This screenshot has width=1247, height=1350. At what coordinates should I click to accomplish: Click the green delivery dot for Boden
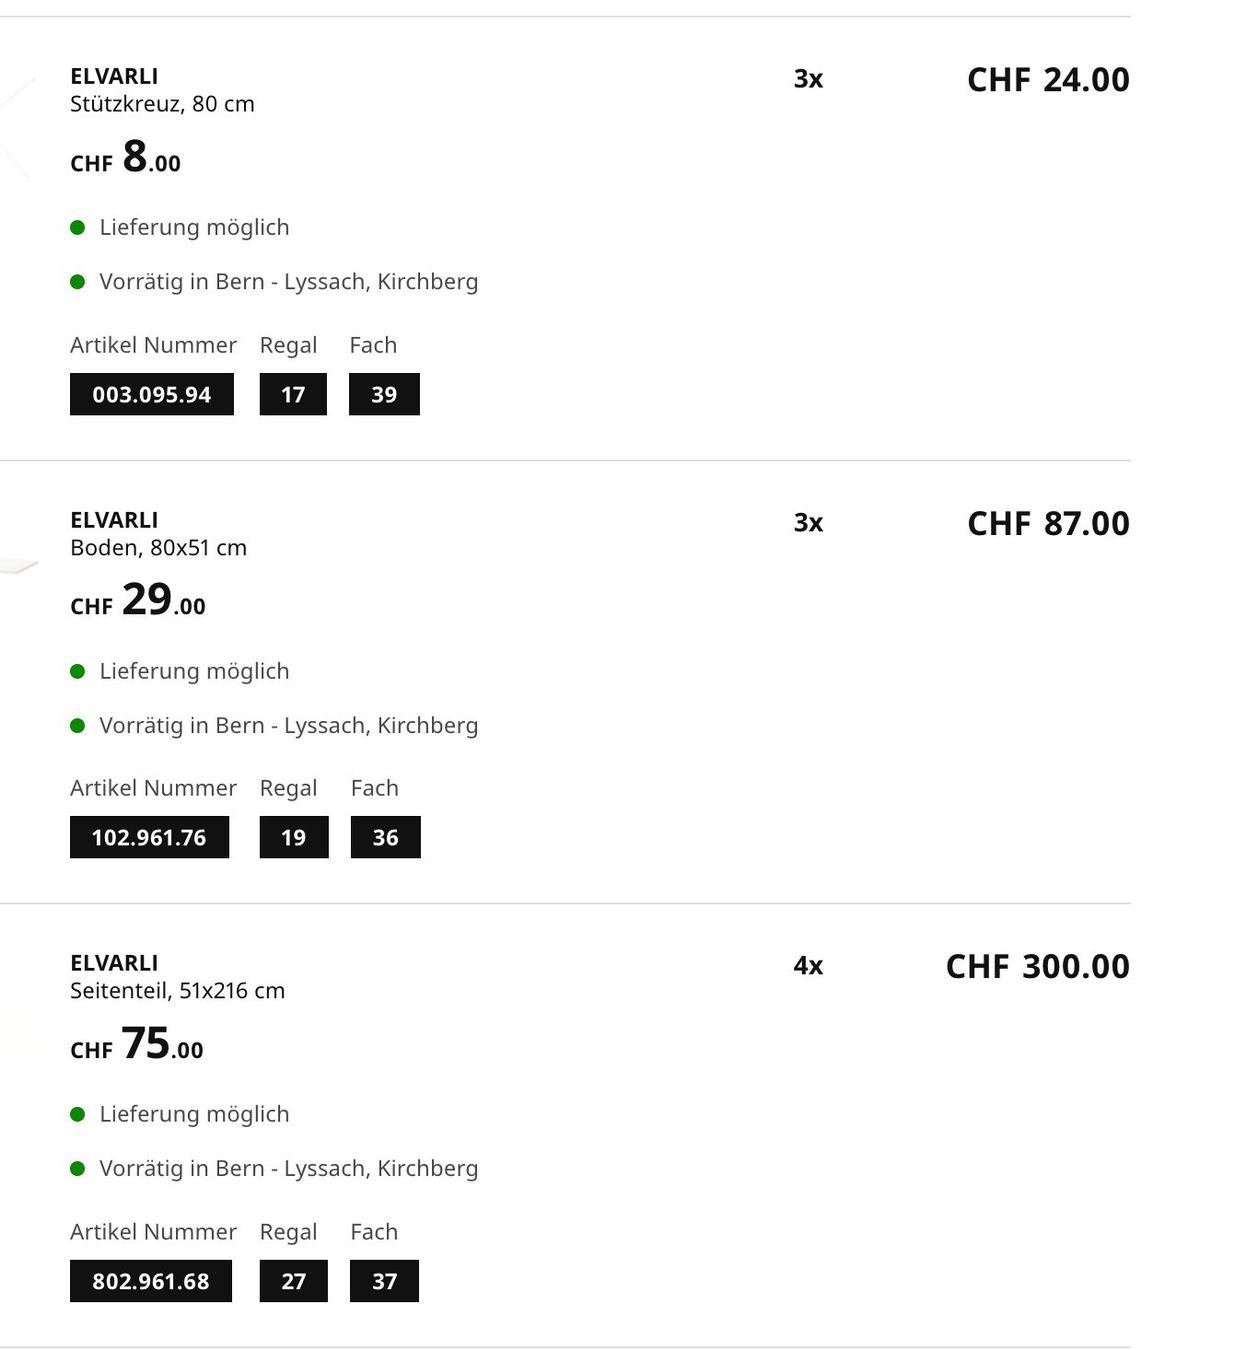(x=77, y=672)
